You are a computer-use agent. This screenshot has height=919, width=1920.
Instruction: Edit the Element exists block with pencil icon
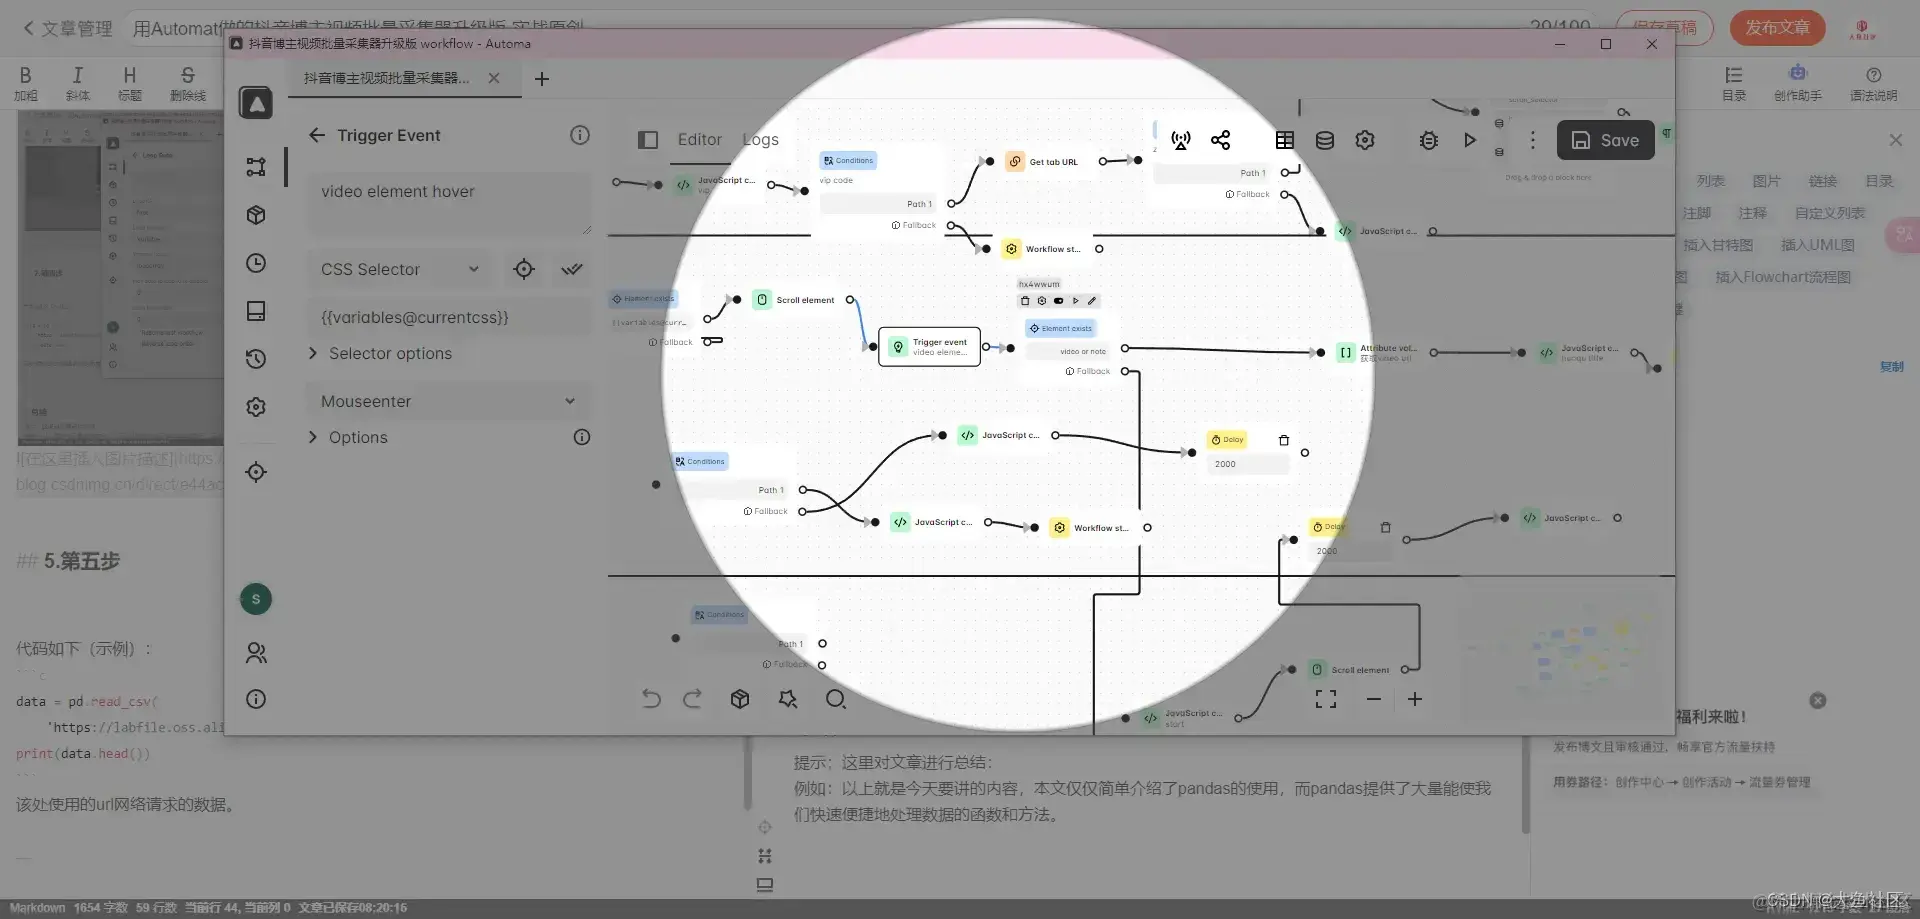coord(1092,300)
